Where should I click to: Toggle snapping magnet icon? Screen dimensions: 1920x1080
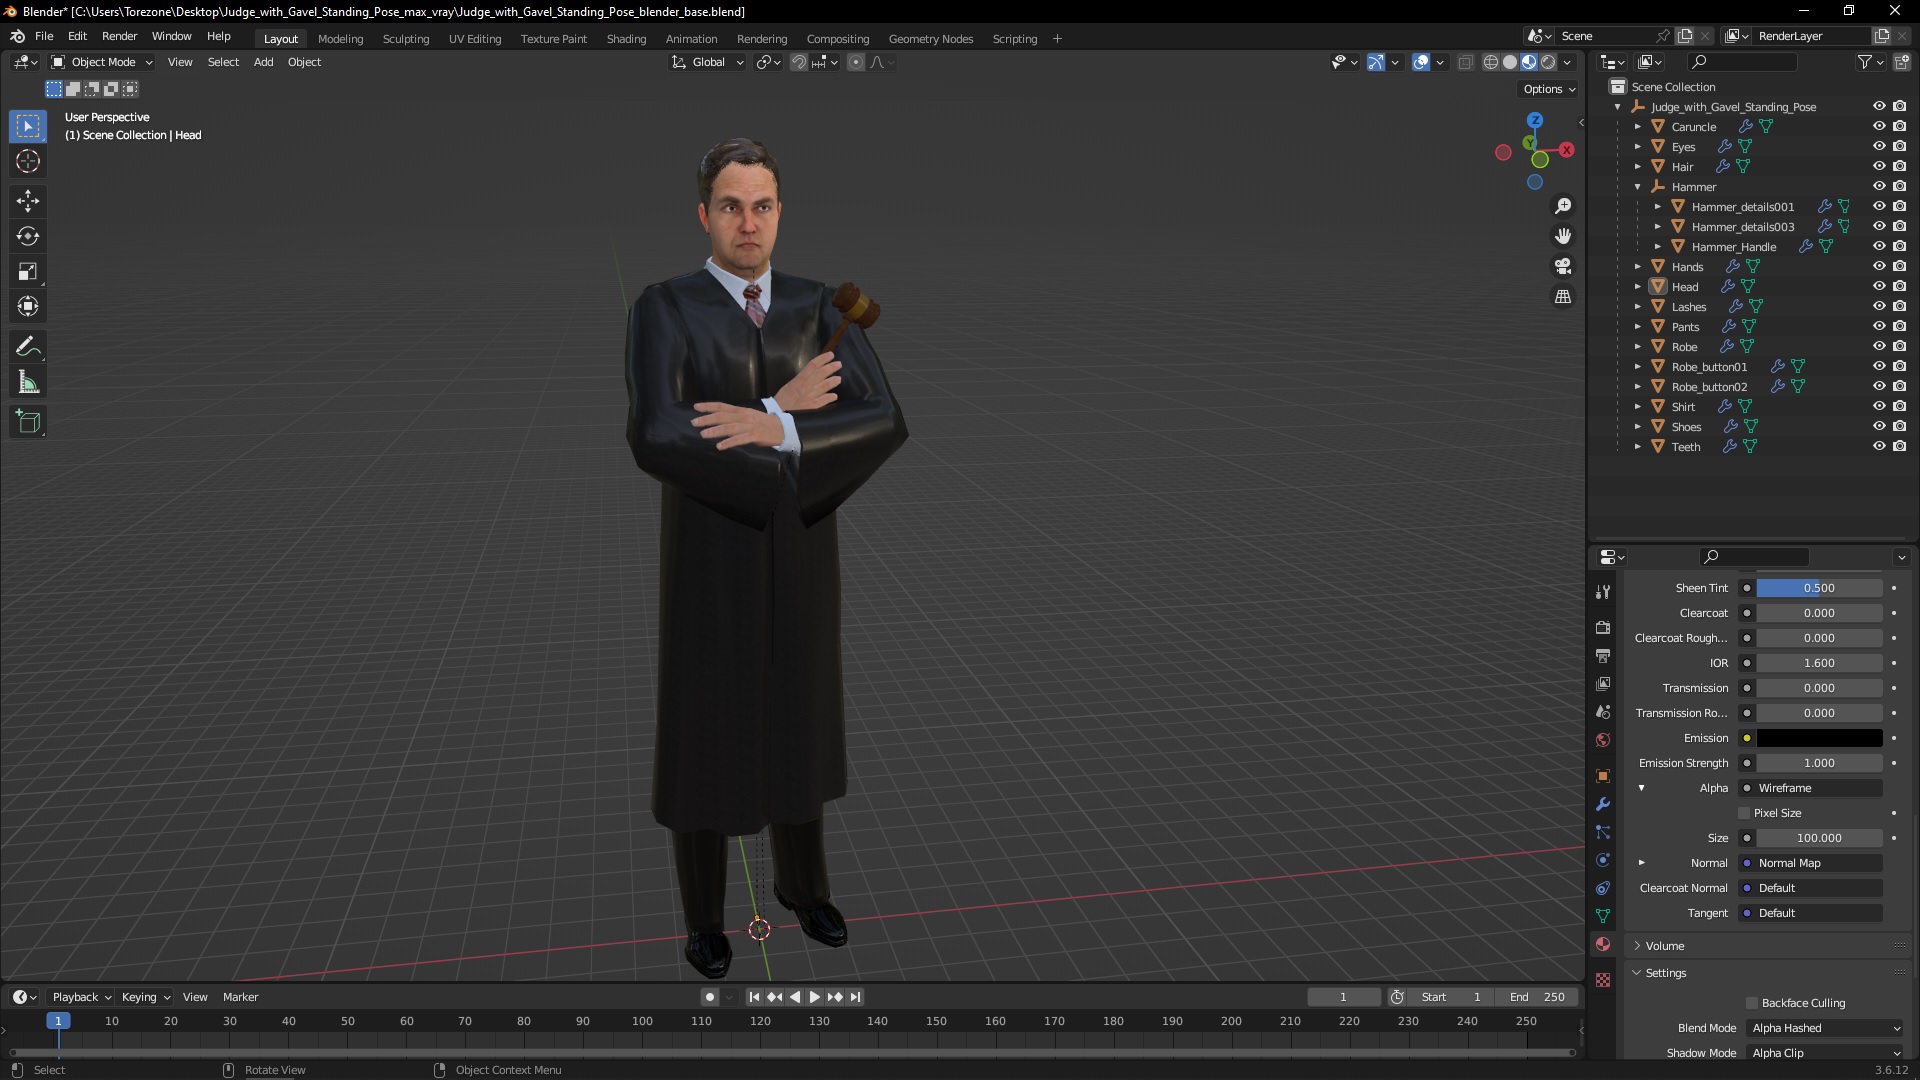799,62
